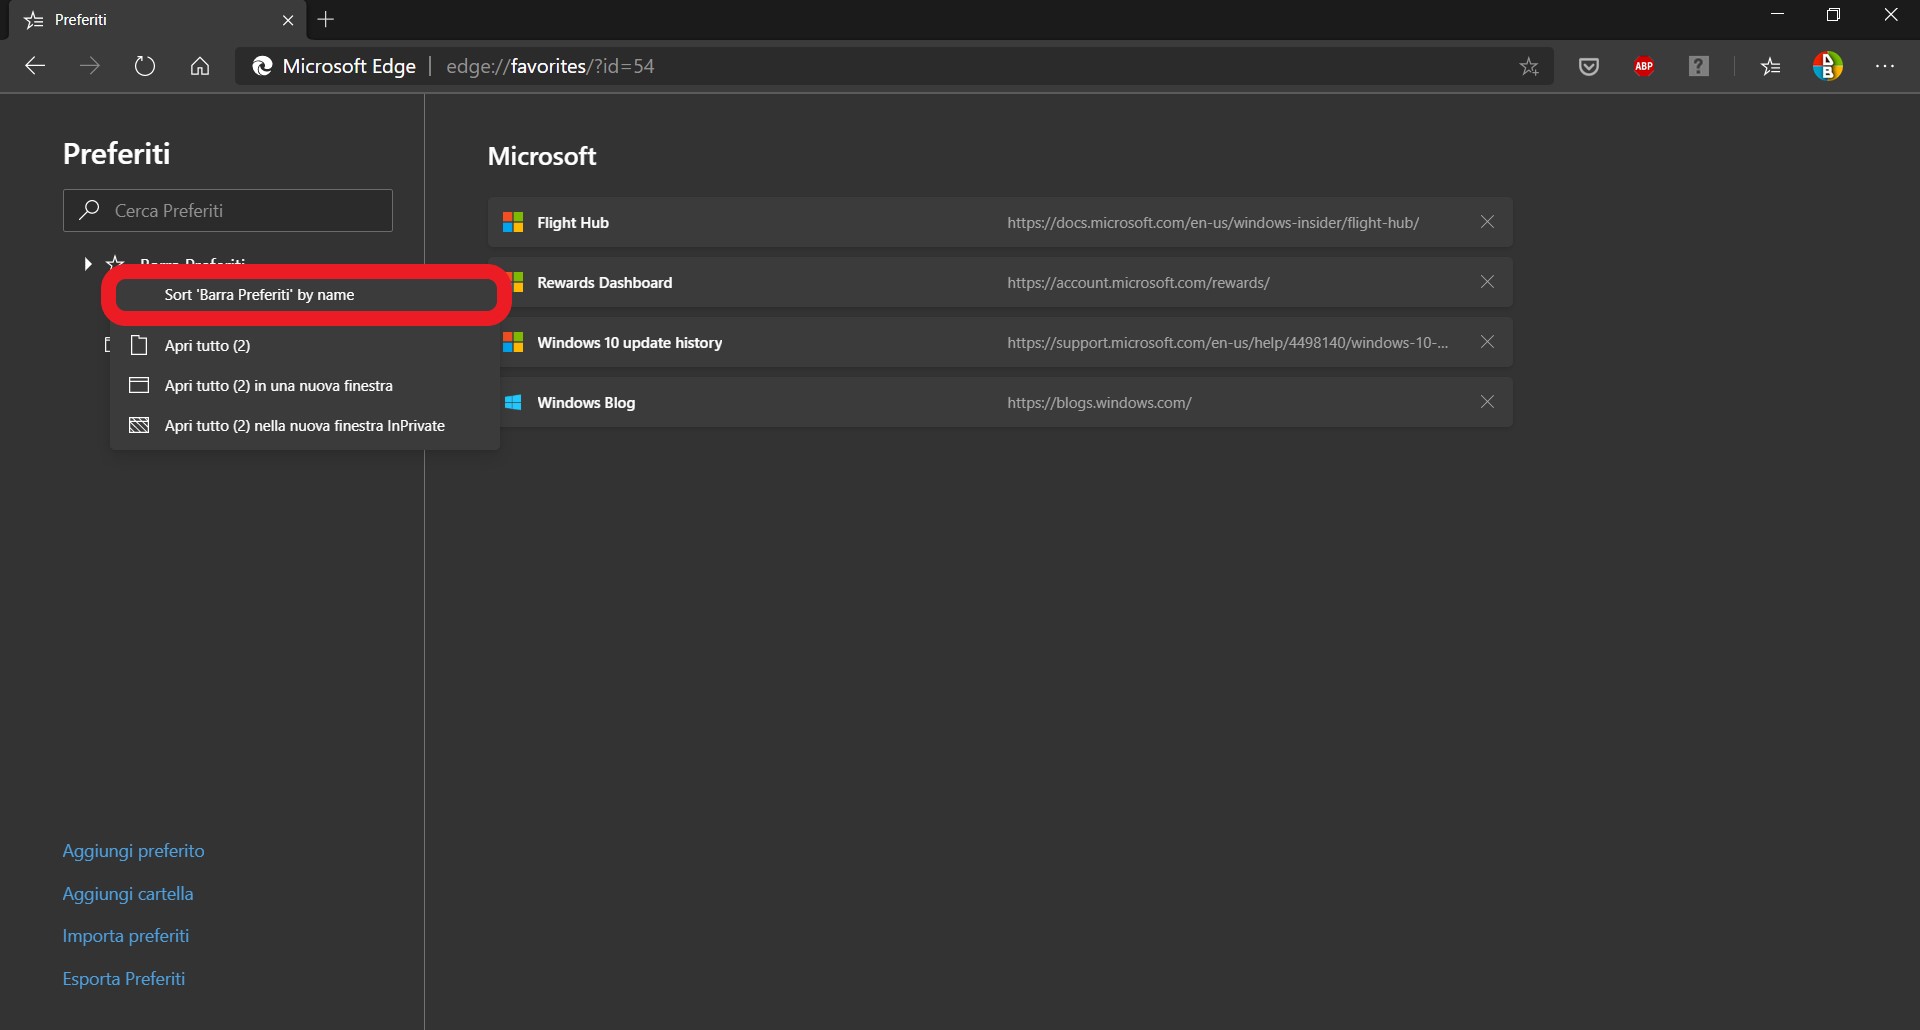Open the Rewards Dashboard favorite entry
The image size is (1920, 1030).
click(x=1000, y=282)
